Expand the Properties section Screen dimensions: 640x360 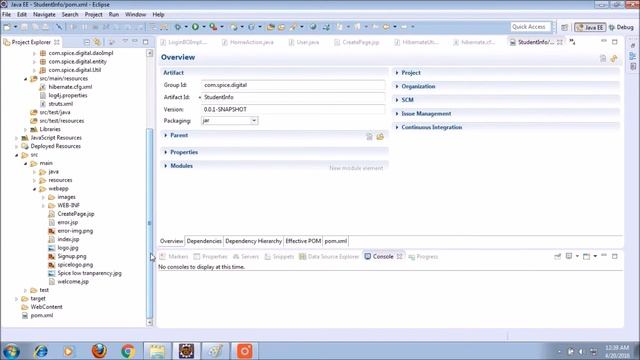click(166, 152)
